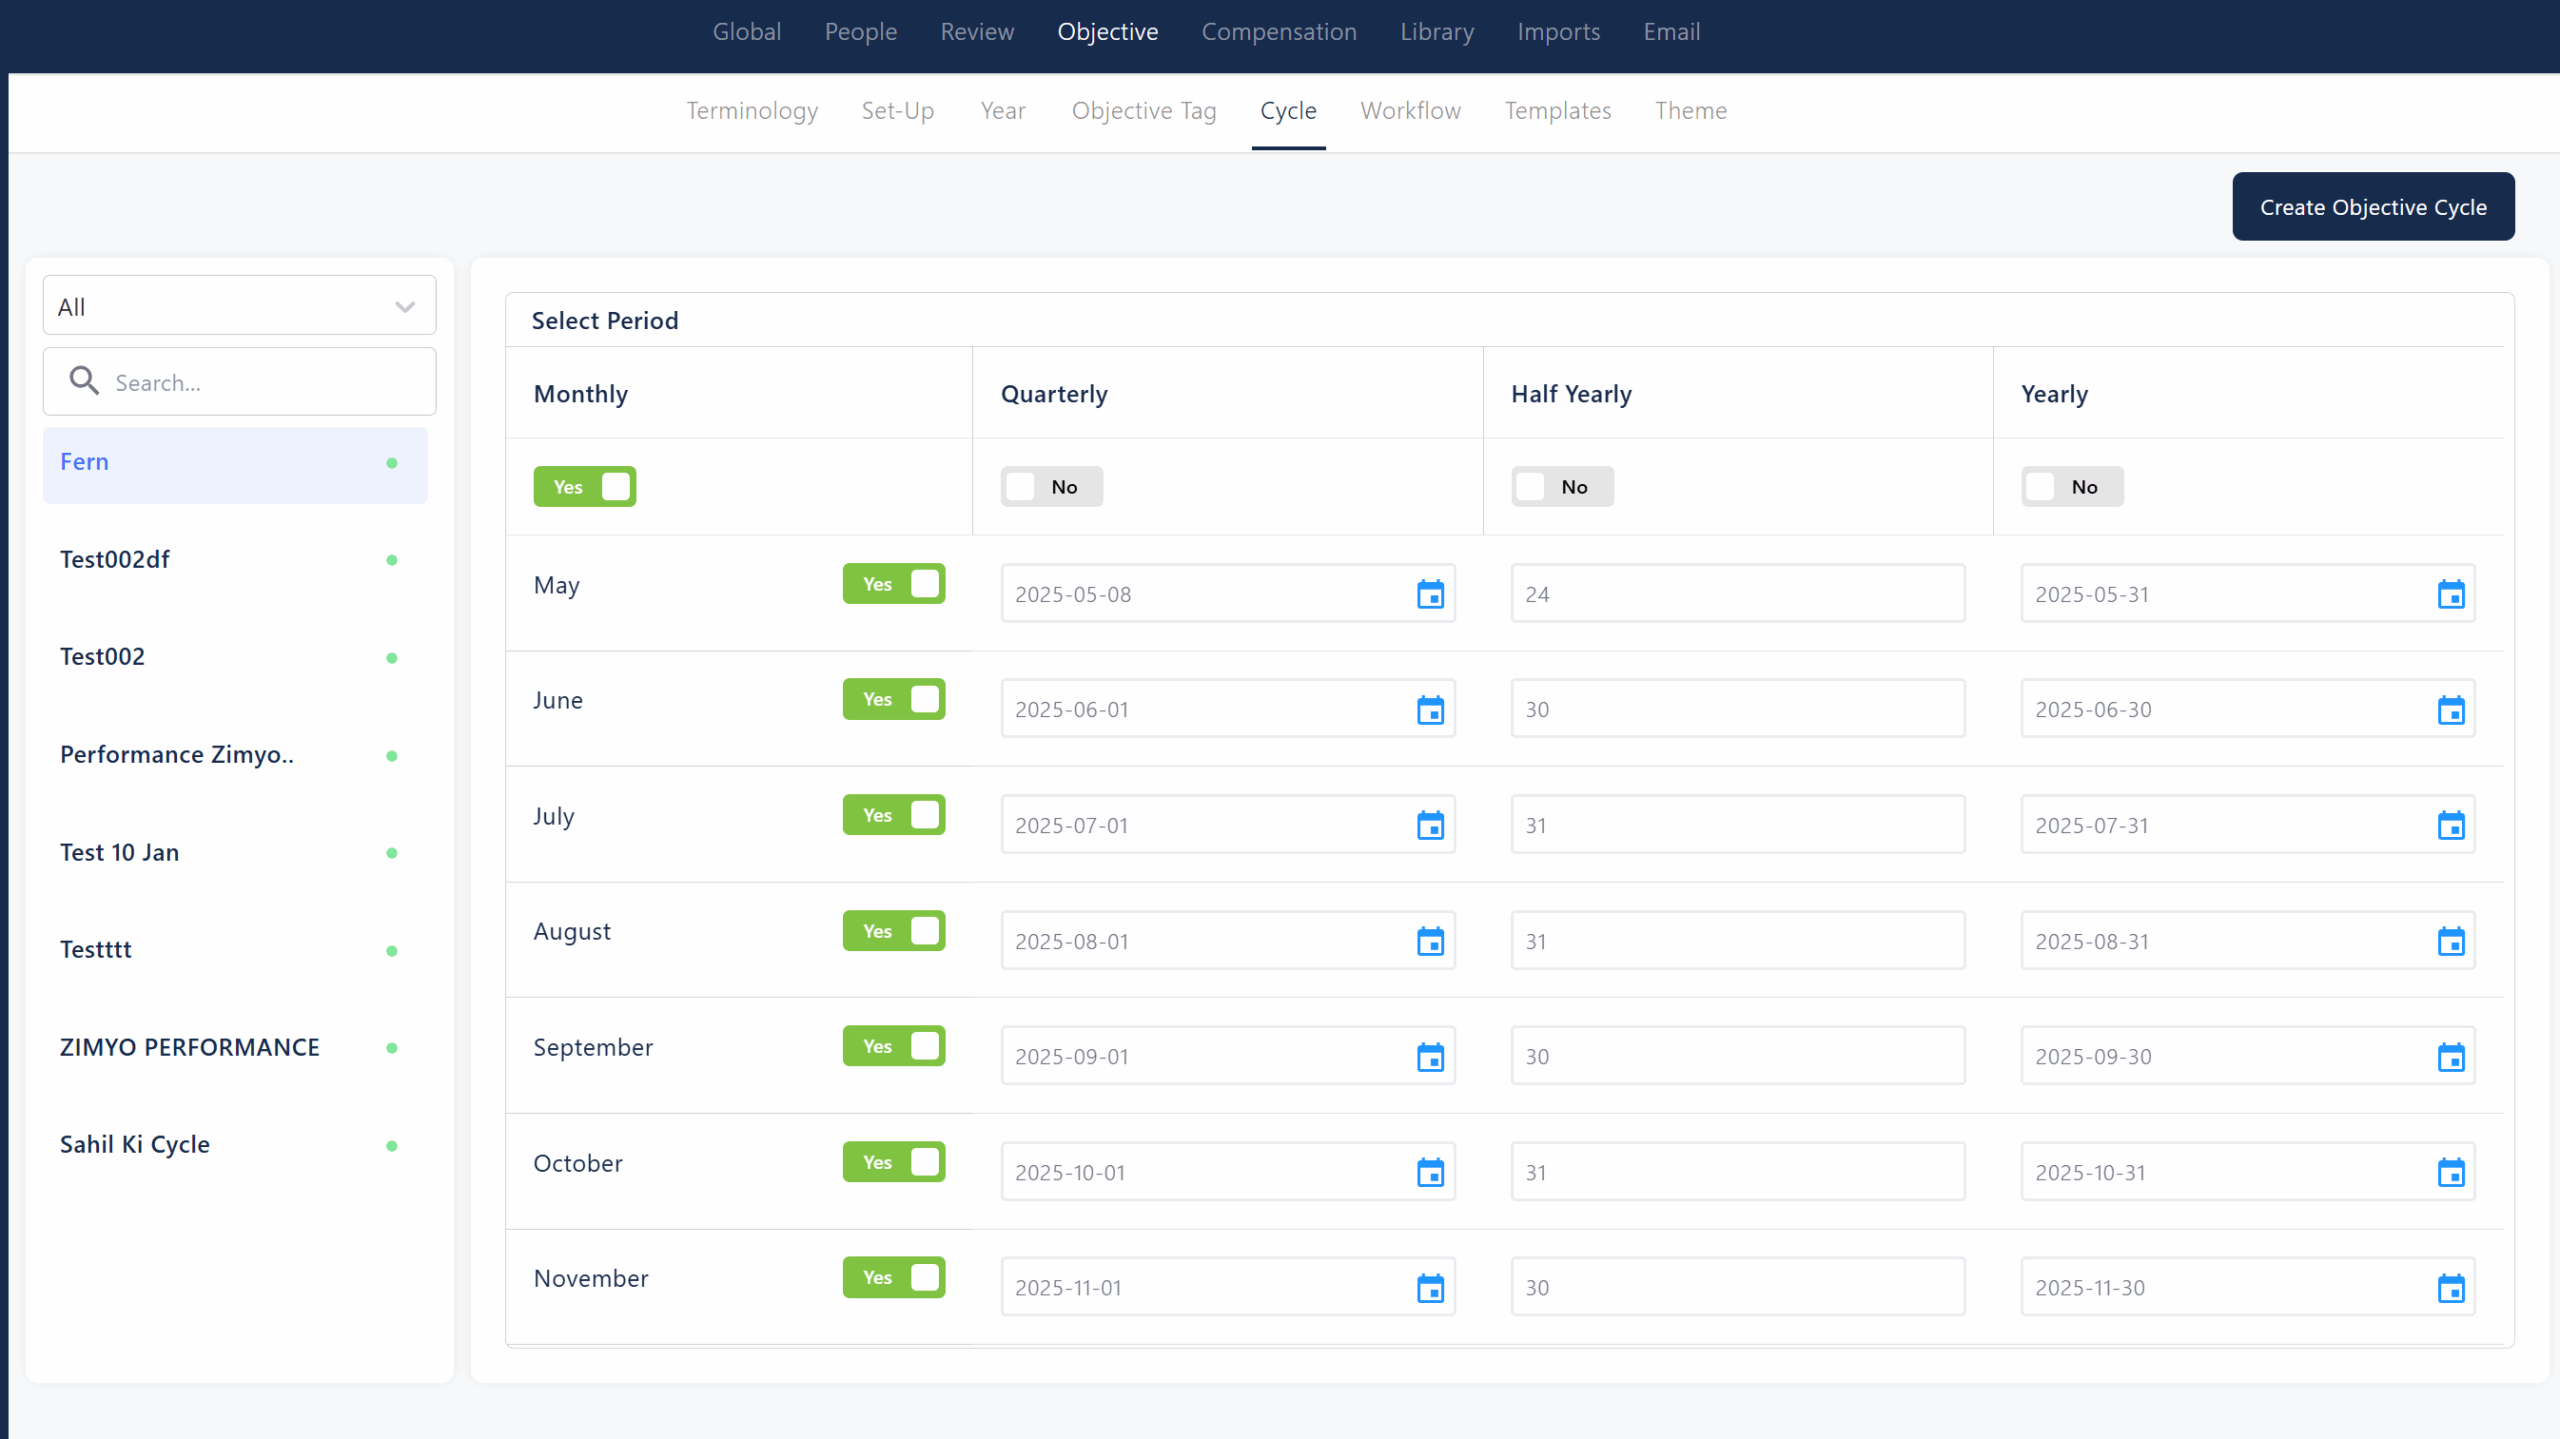Toggle off the September month switch
The width and height of the screenshot is (2560, 1439).
[893, 1046]
